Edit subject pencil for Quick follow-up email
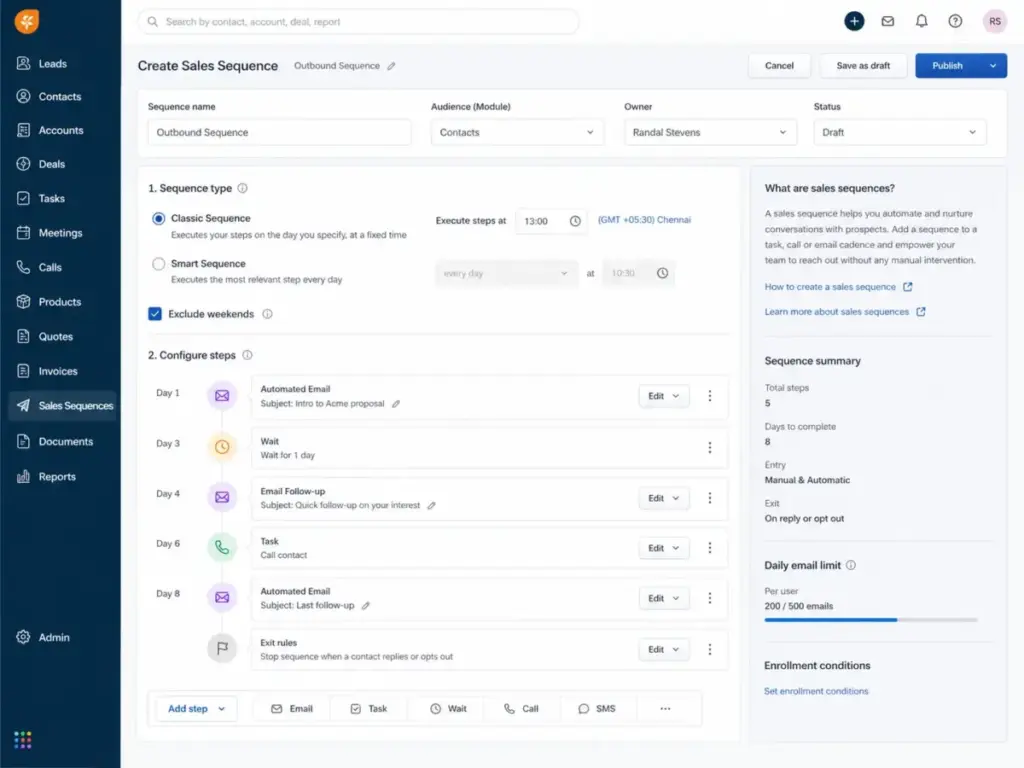Screen dimensions: 1024x768 pos(431,505)
